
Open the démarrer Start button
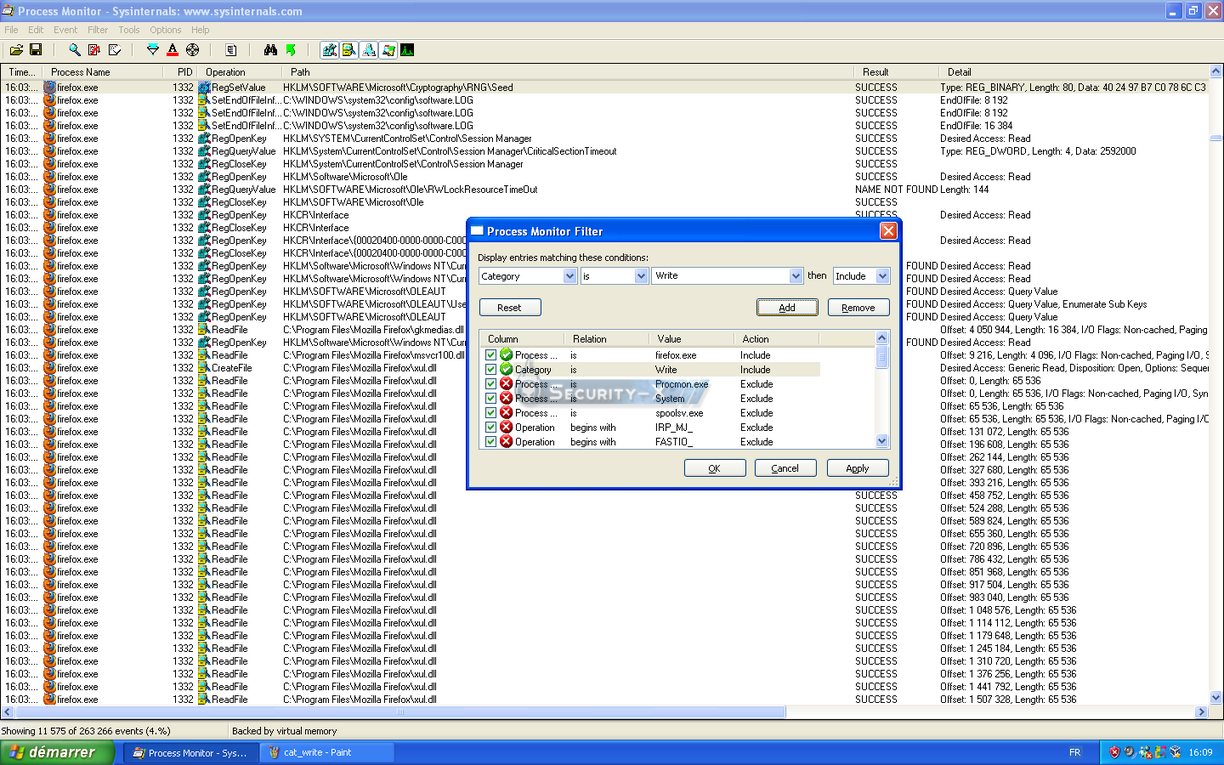pyautogui.click(x=57, y=752)
